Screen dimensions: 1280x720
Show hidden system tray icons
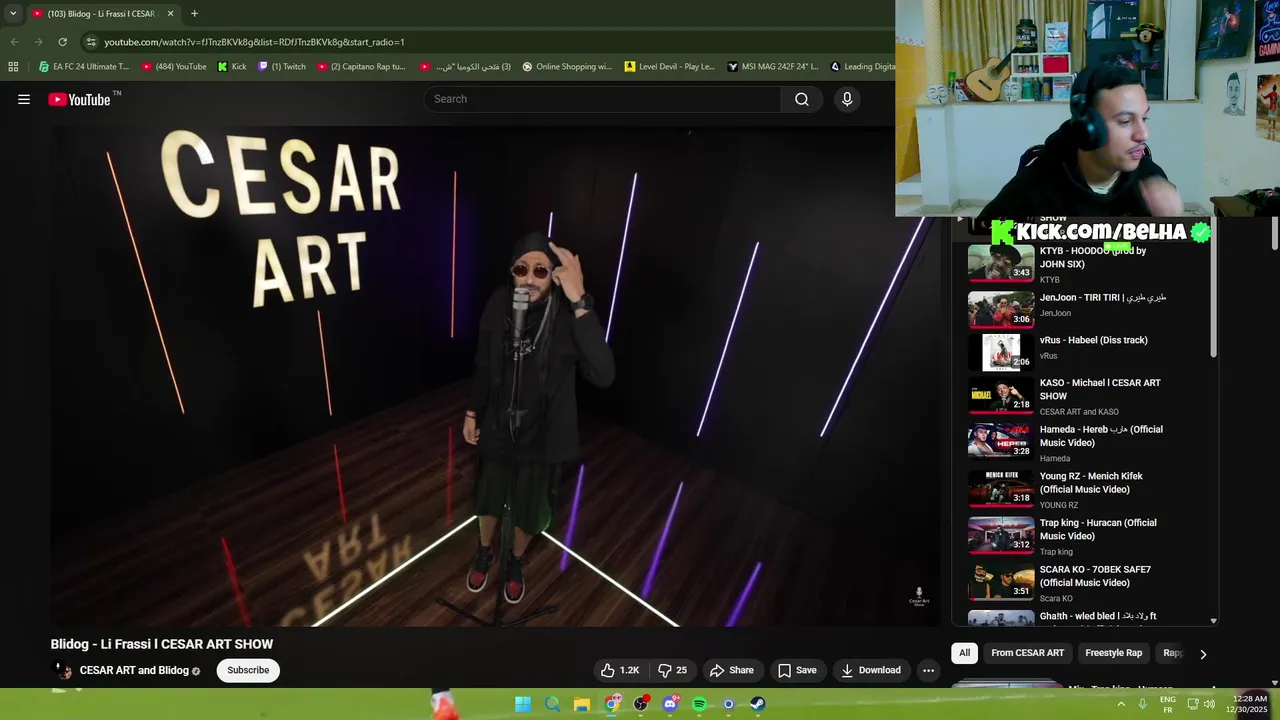pos(1121,704)
